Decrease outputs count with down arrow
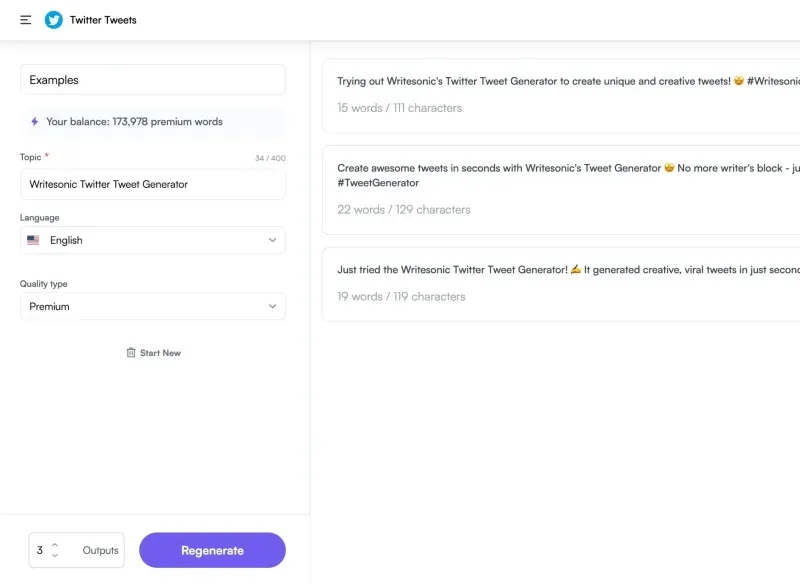Screen dimensions: 800x584 pyautogui.click(x=55, y=556)
